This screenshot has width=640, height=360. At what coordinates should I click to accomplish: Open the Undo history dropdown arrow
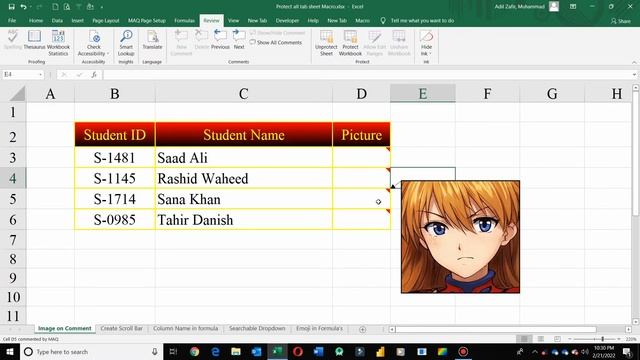[31, 7]
